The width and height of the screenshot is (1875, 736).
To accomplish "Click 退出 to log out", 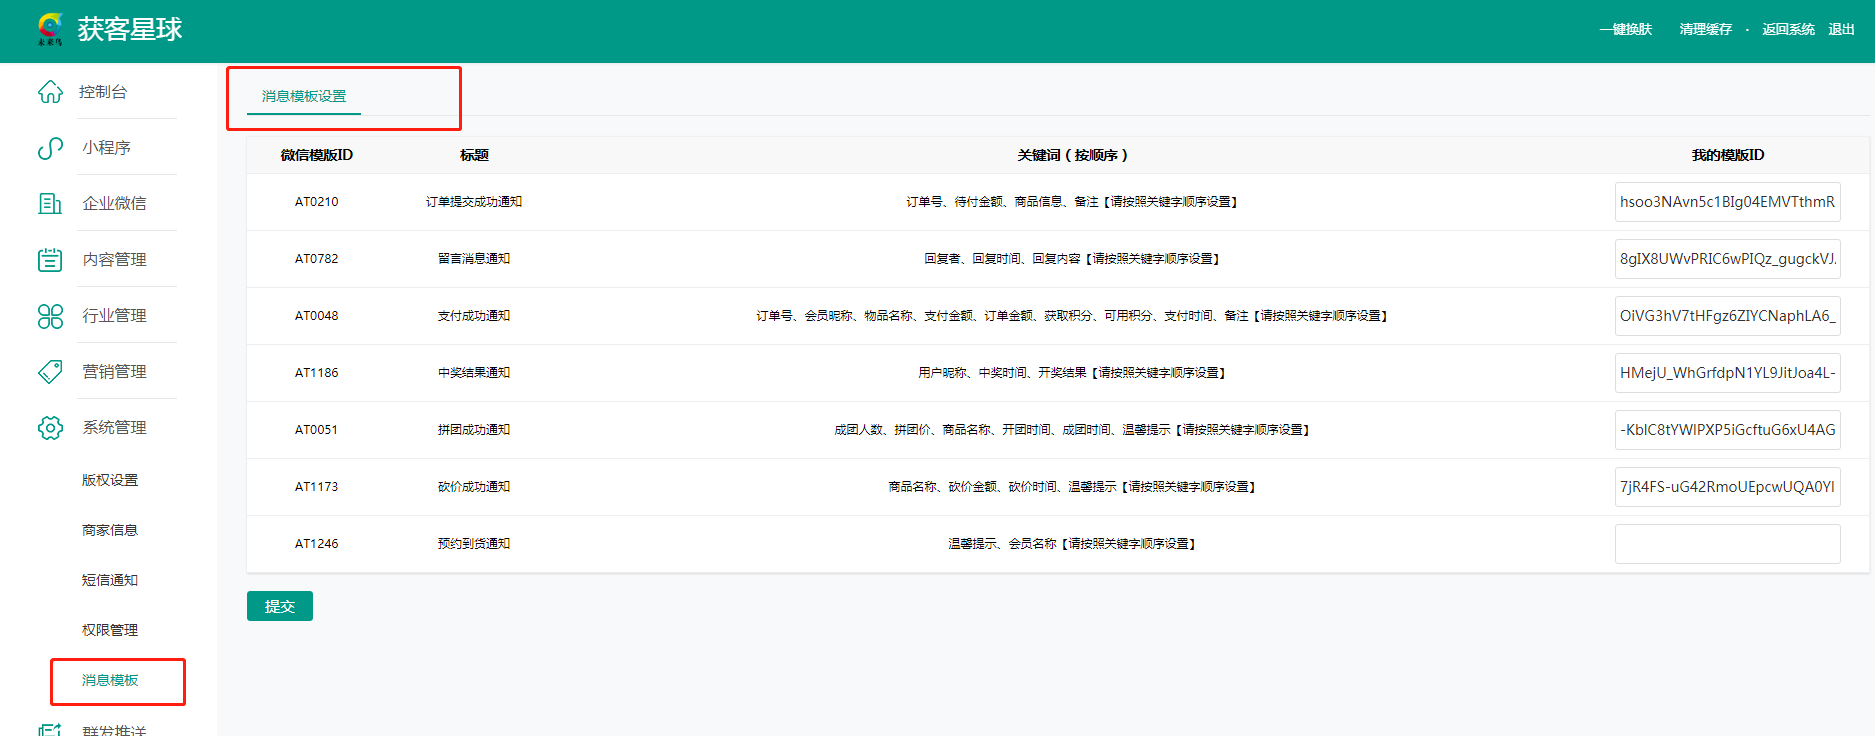I will coord(1841,30).
